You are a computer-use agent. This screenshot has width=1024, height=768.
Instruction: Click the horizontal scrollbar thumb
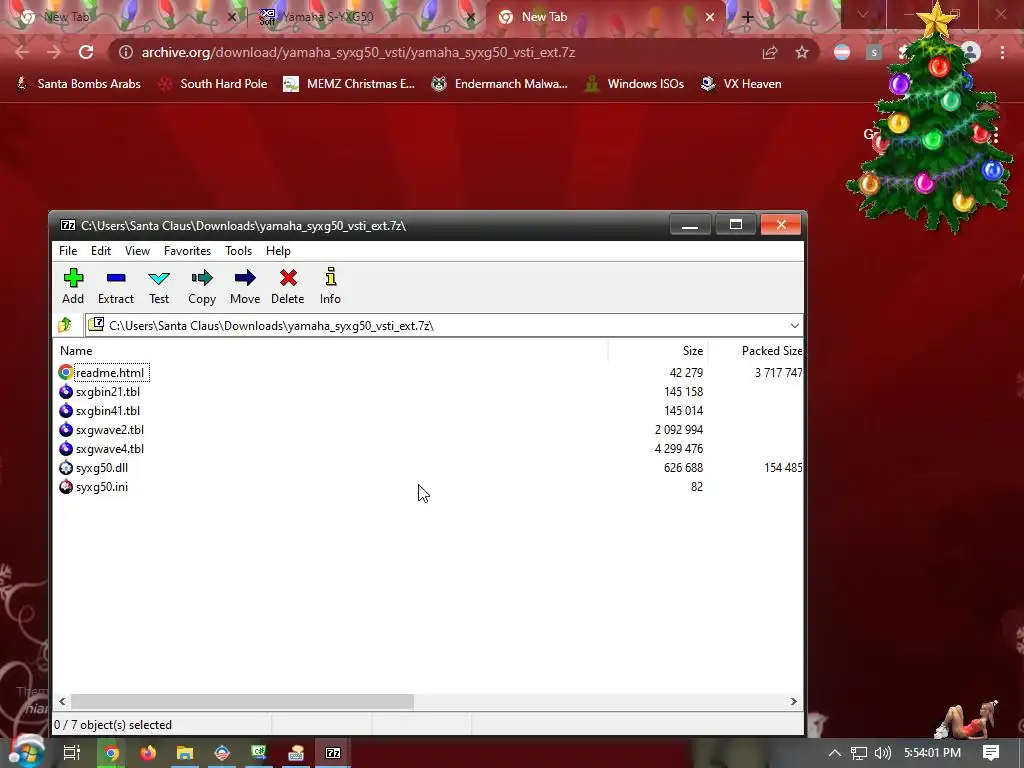click(x=242, y=701)
